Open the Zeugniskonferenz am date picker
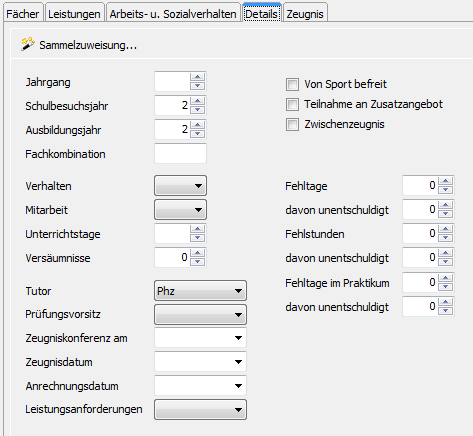The height and width of the screenshot is (436, 473). tap(238, 338)
